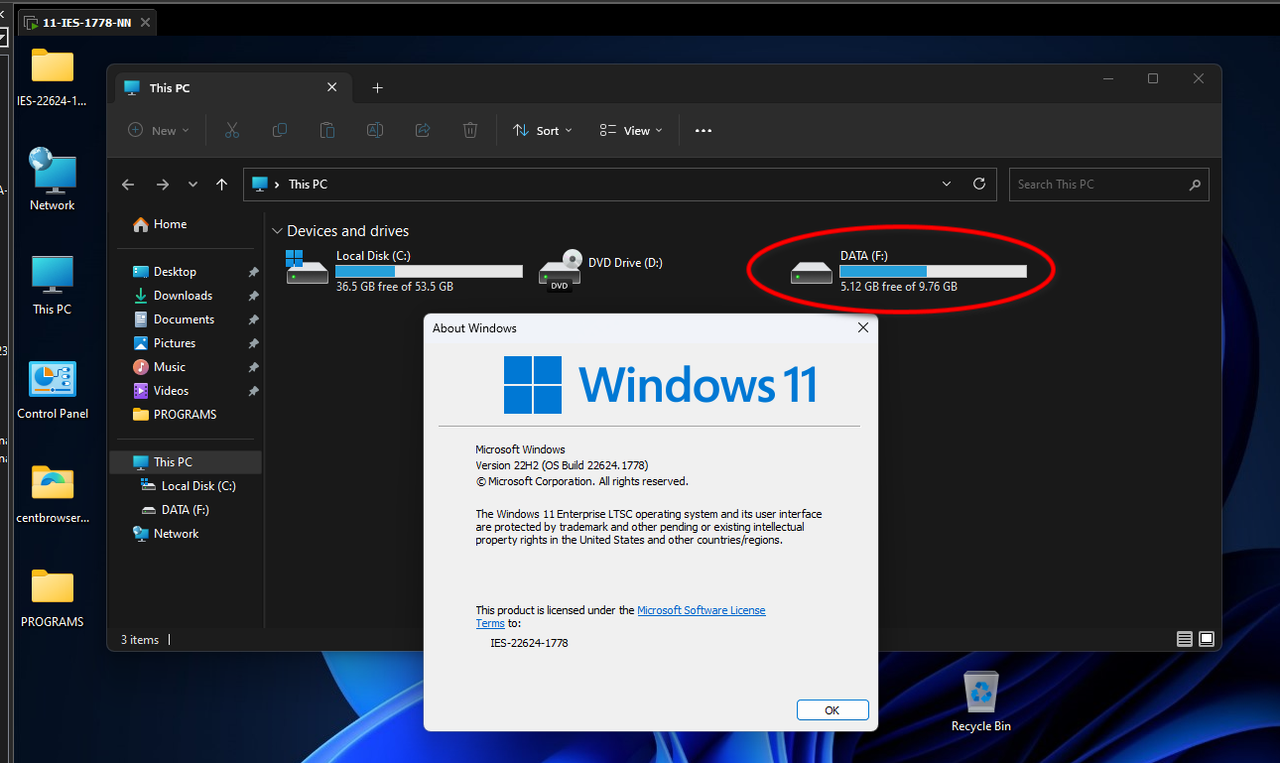Go forward with the right arrow
The height and width of the screenshot is (763, 1280).
pyautogui.click(x=162, y=184)
